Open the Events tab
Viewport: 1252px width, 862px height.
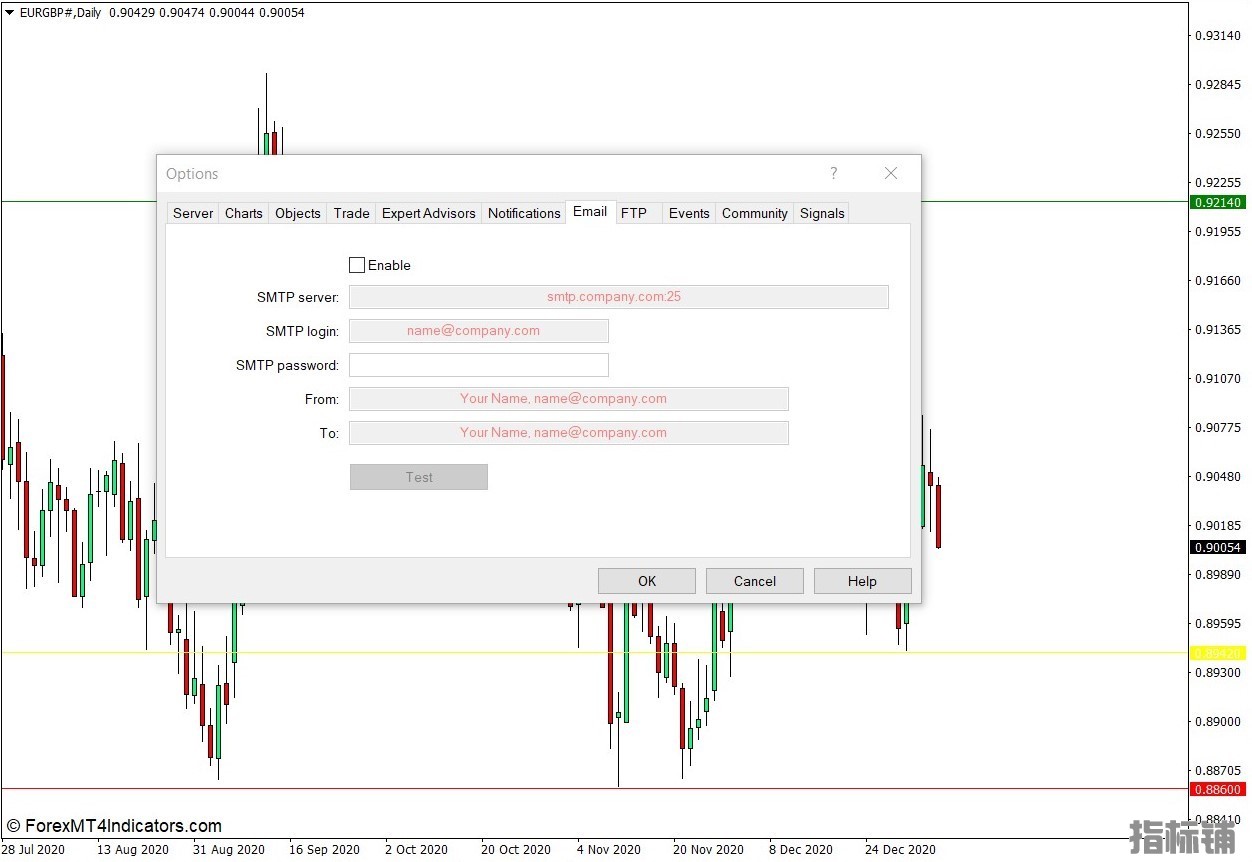click(689, 213)
